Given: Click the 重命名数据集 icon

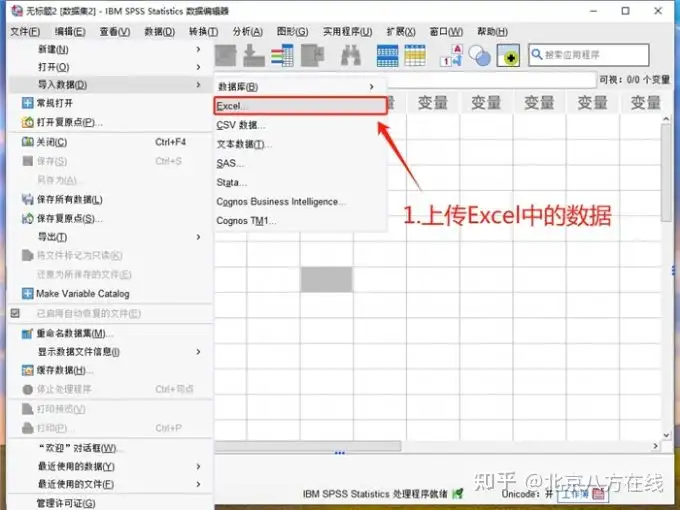Looking at the screenshot, I should coord(27,333).
